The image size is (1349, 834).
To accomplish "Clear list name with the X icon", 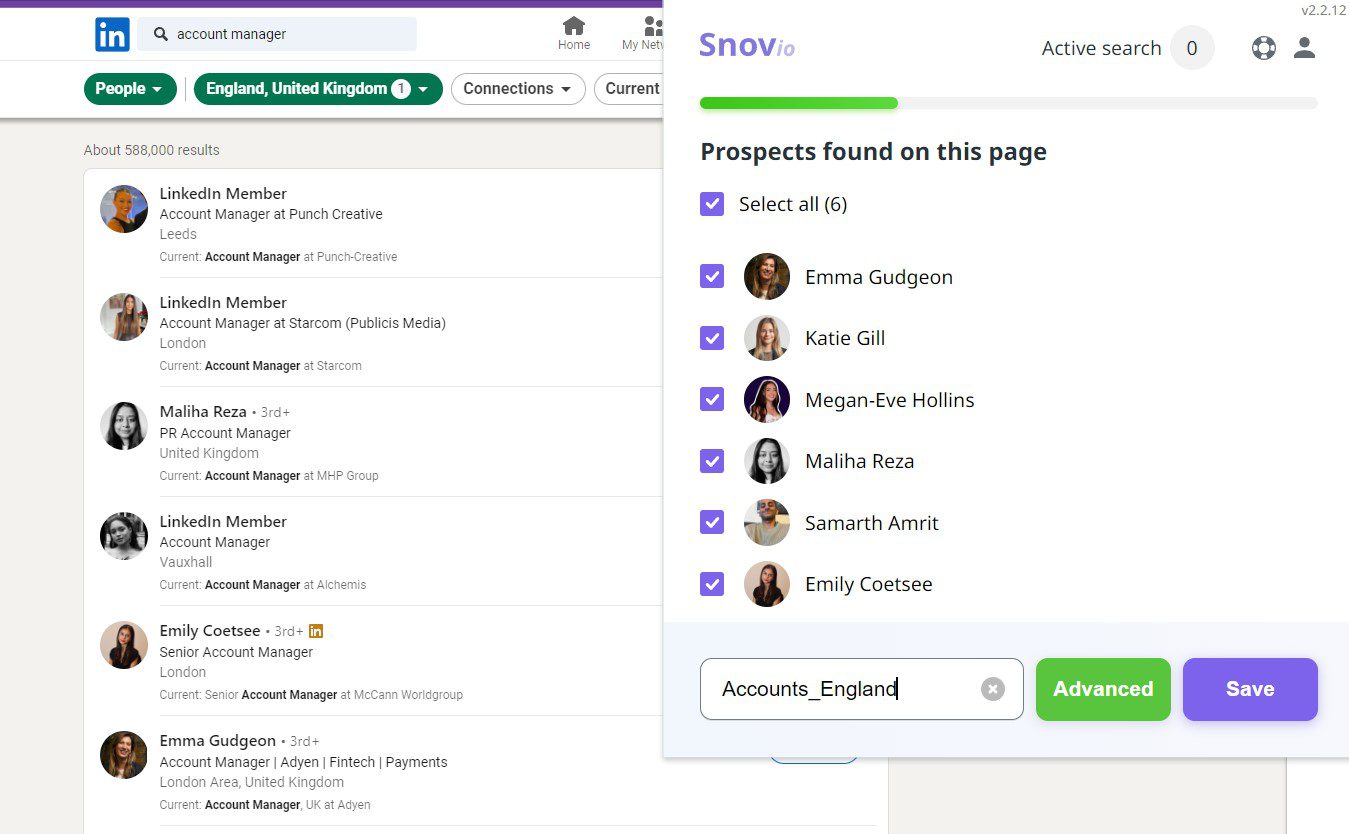I will (x=992, y=689).
